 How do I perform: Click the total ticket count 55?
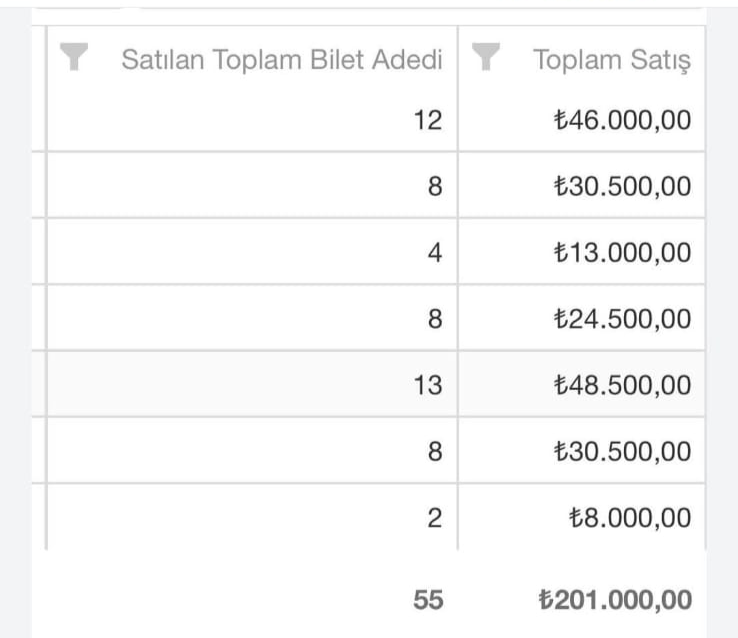point(428,600)
